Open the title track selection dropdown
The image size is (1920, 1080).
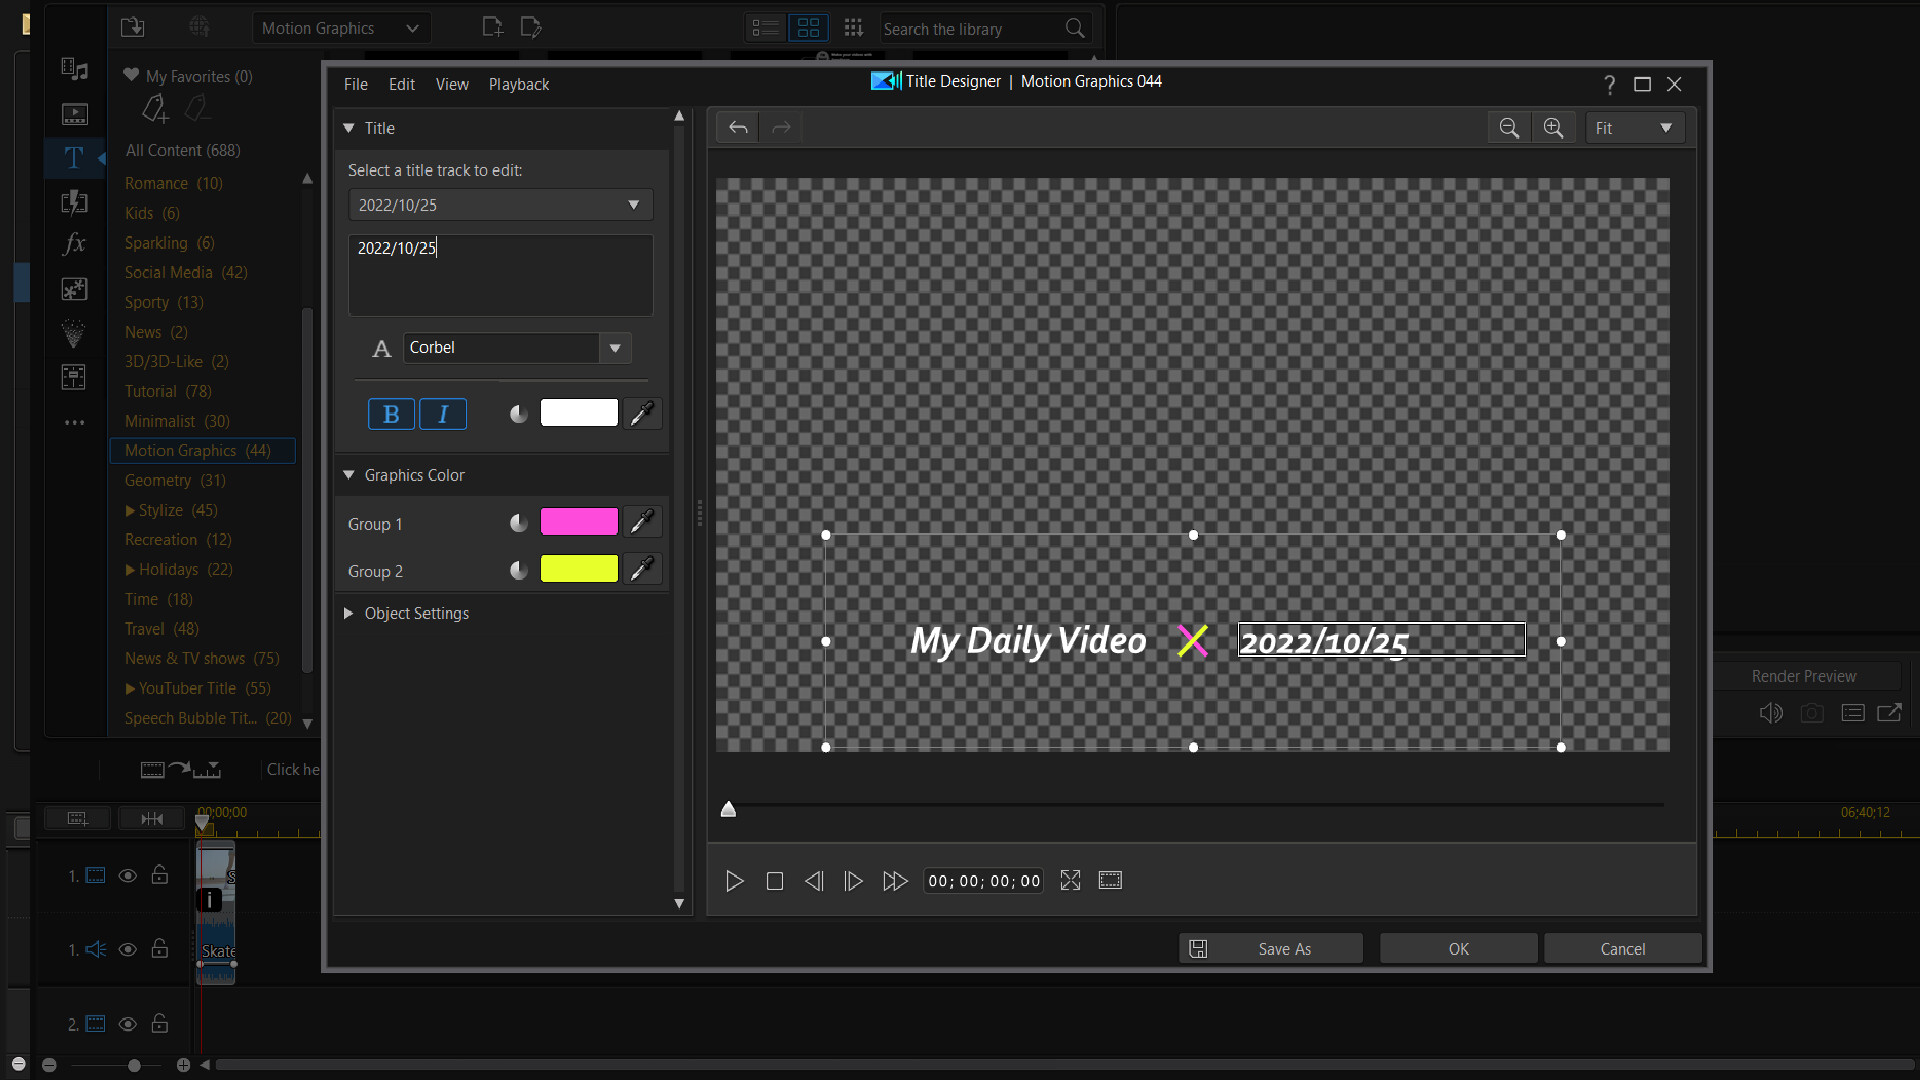(633, 204)
